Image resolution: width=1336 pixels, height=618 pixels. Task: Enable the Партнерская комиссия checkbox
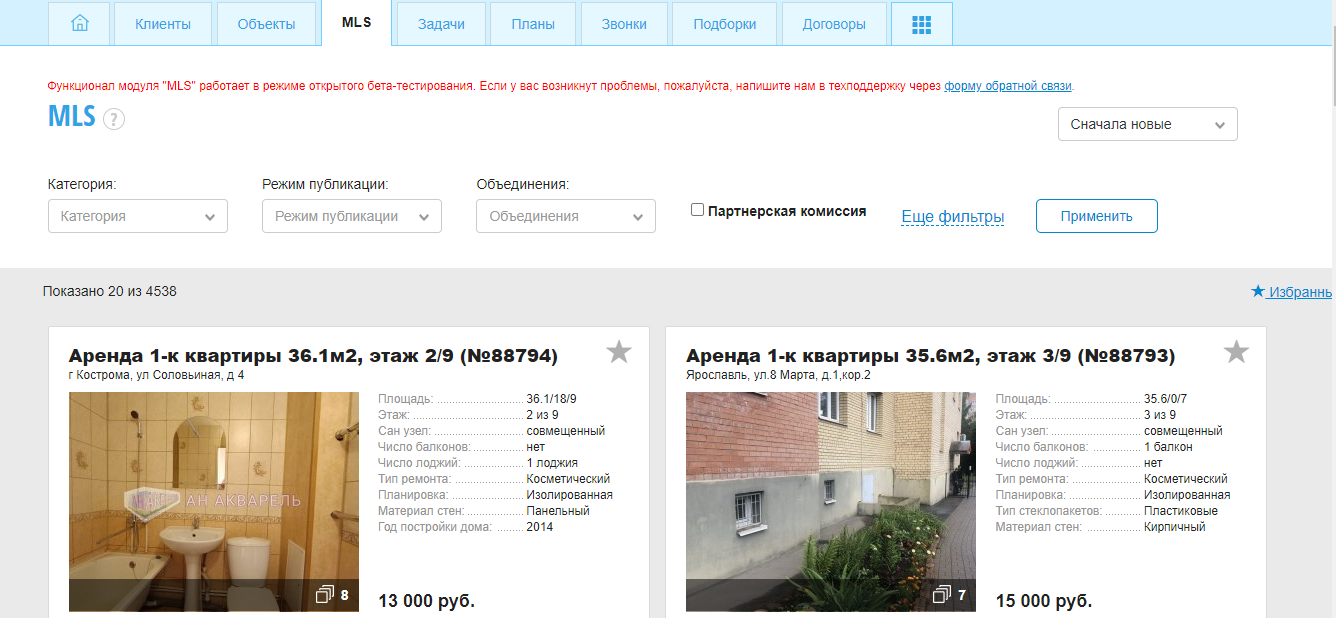coord(698,210)
